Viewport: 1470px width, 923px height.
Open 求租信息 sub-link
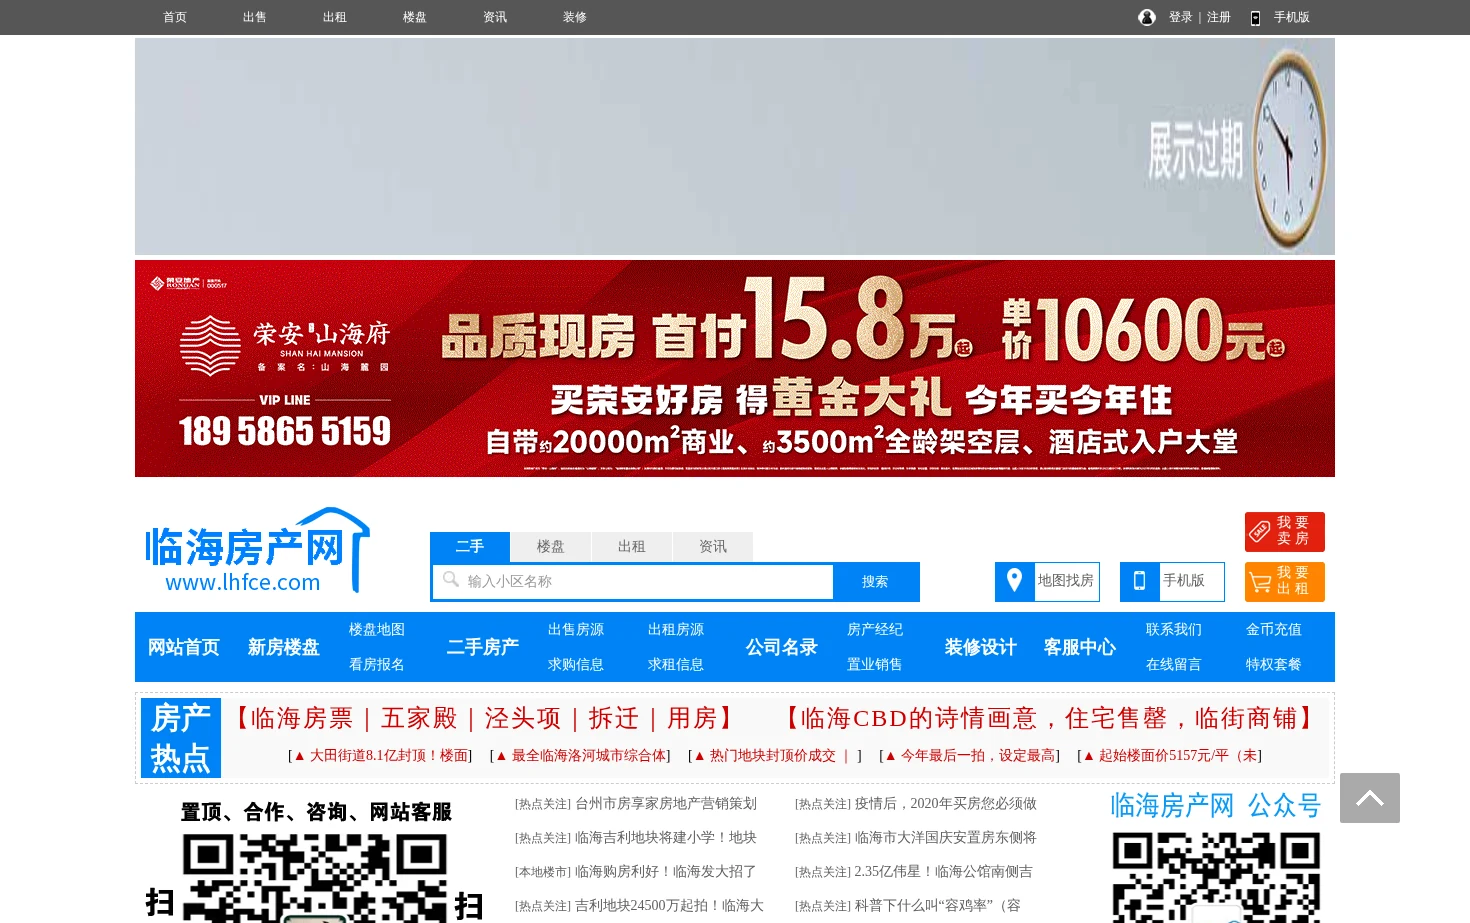tap(676, 664)
